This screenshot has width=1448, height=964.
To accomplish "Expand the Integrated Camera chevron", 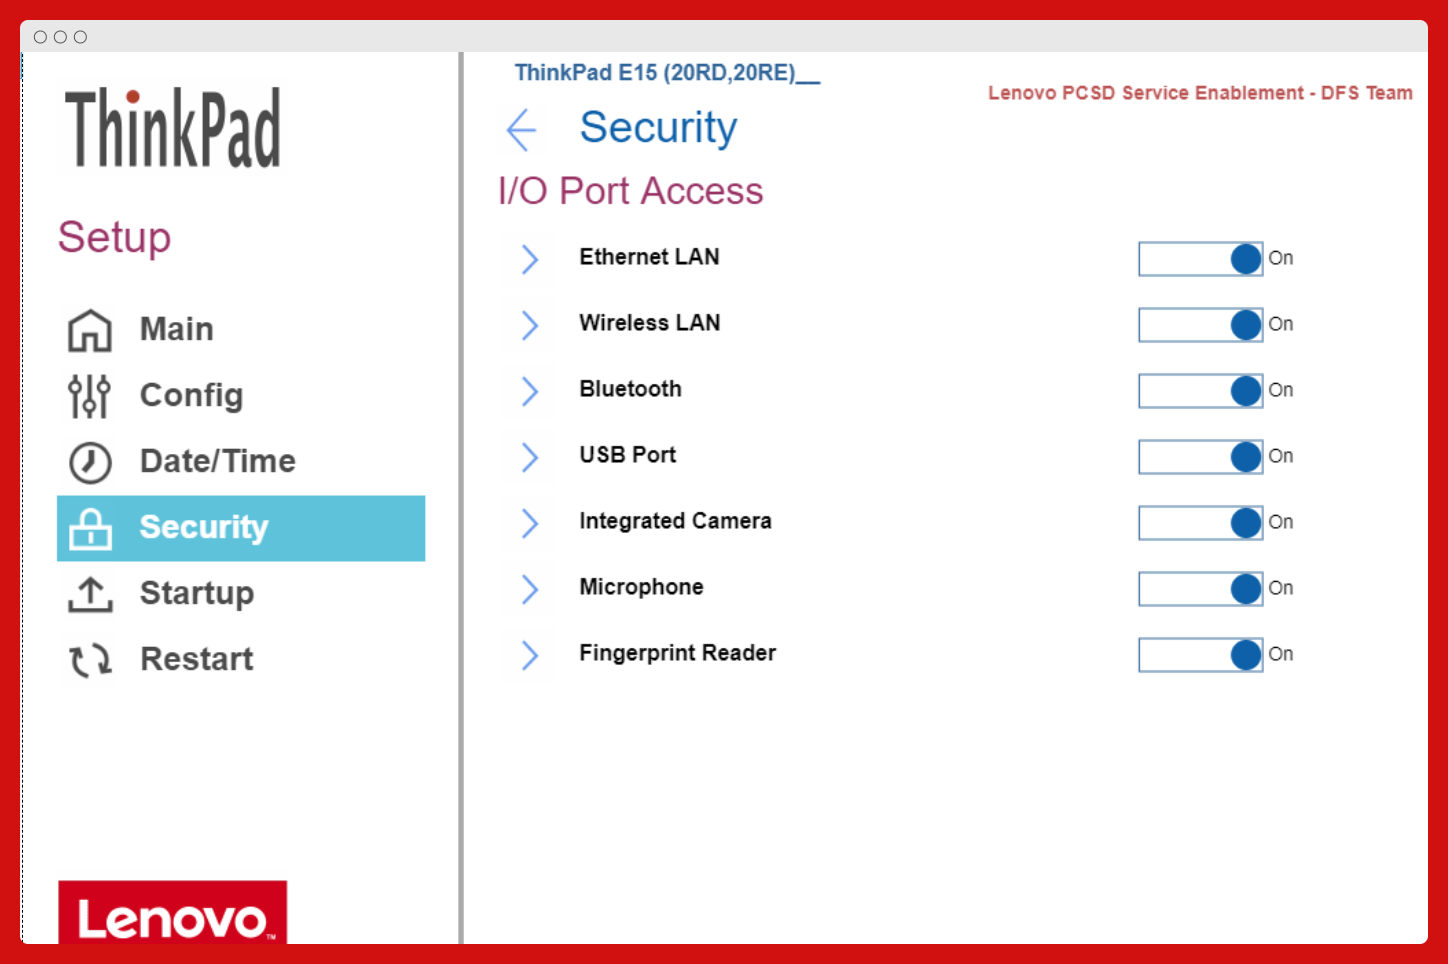I will tap(530, 523).
